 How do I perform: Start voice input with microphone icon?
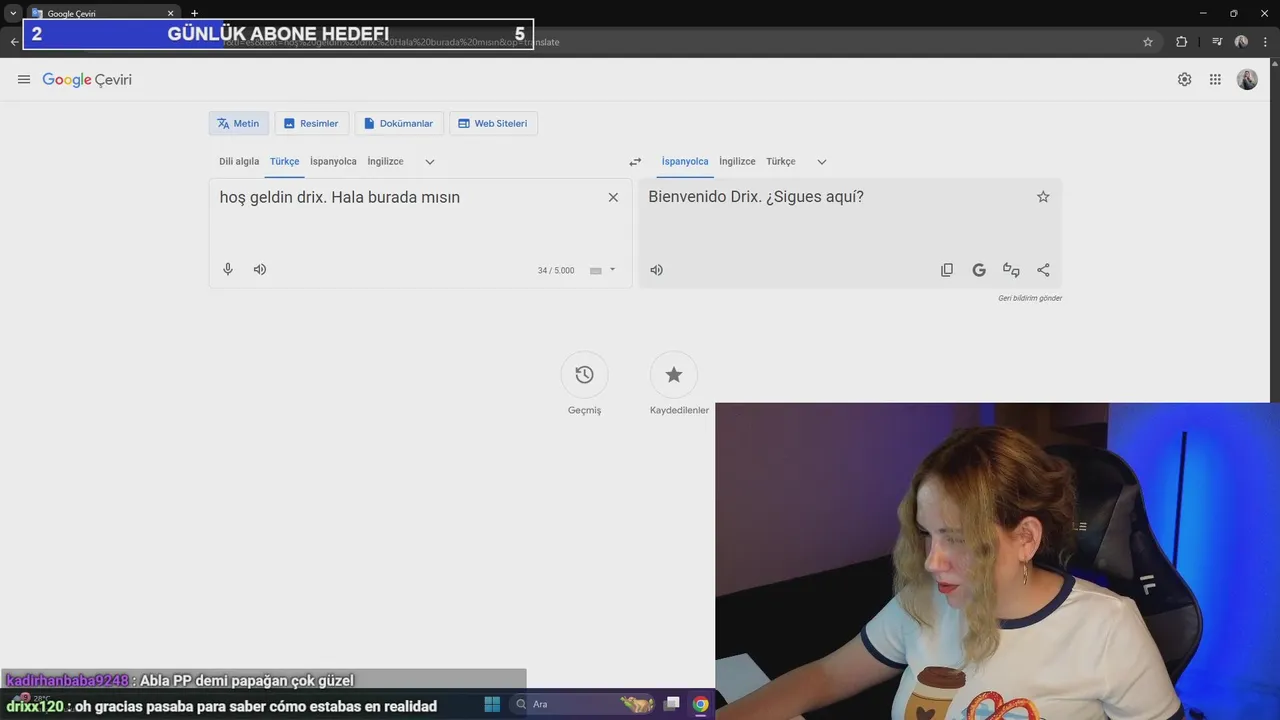(x=228, y=269)
